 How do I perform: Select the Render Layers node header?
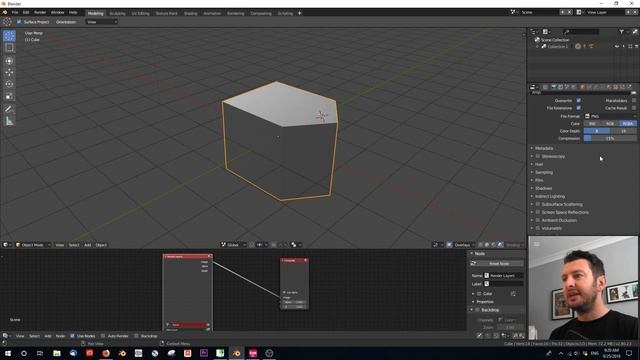188,256
